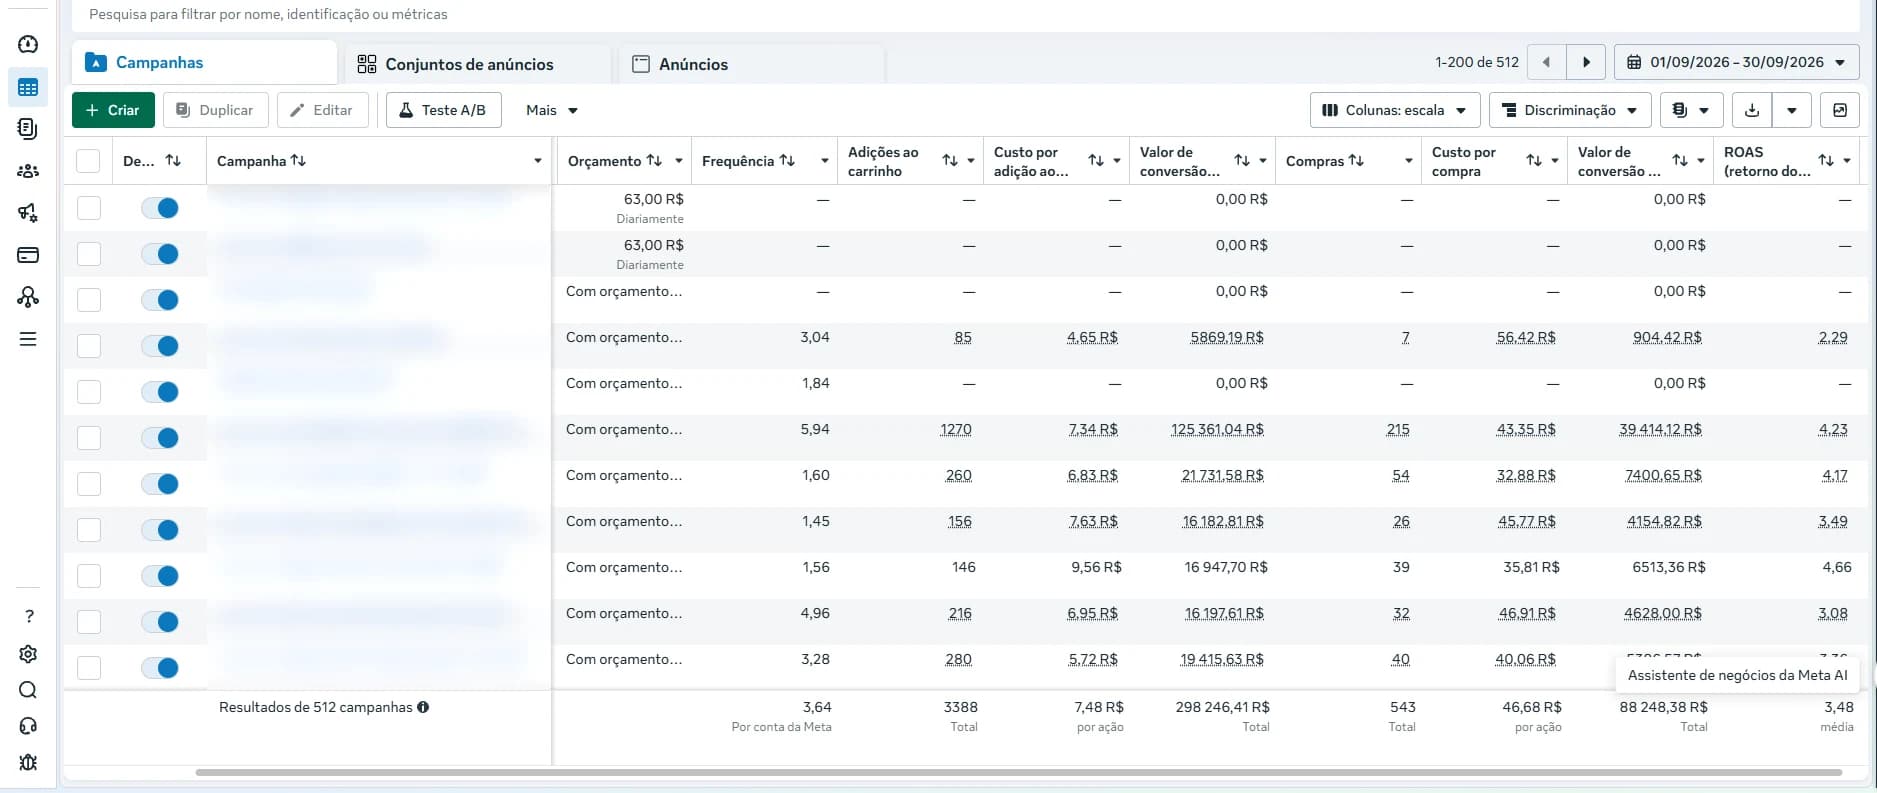Image resolution: width=1877 pixels, height=793 pixels.
Task: Click the horizontal scrollbar under the table
Action: 1018,773
